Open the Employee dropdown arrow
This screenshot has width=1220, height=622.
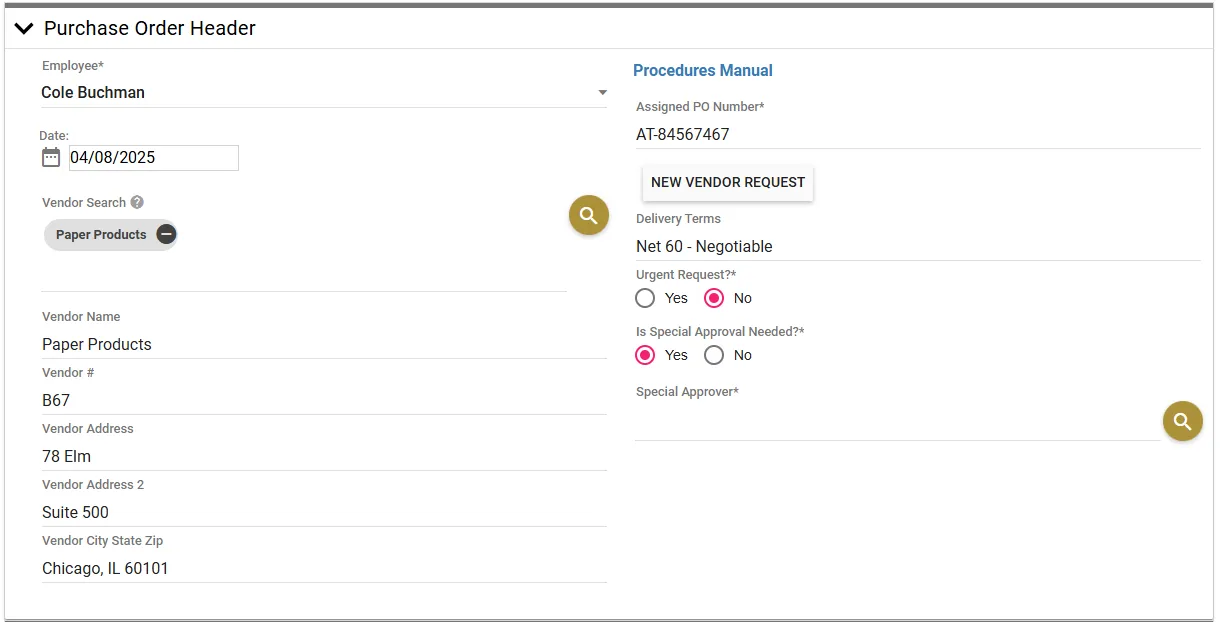[602, 93]
